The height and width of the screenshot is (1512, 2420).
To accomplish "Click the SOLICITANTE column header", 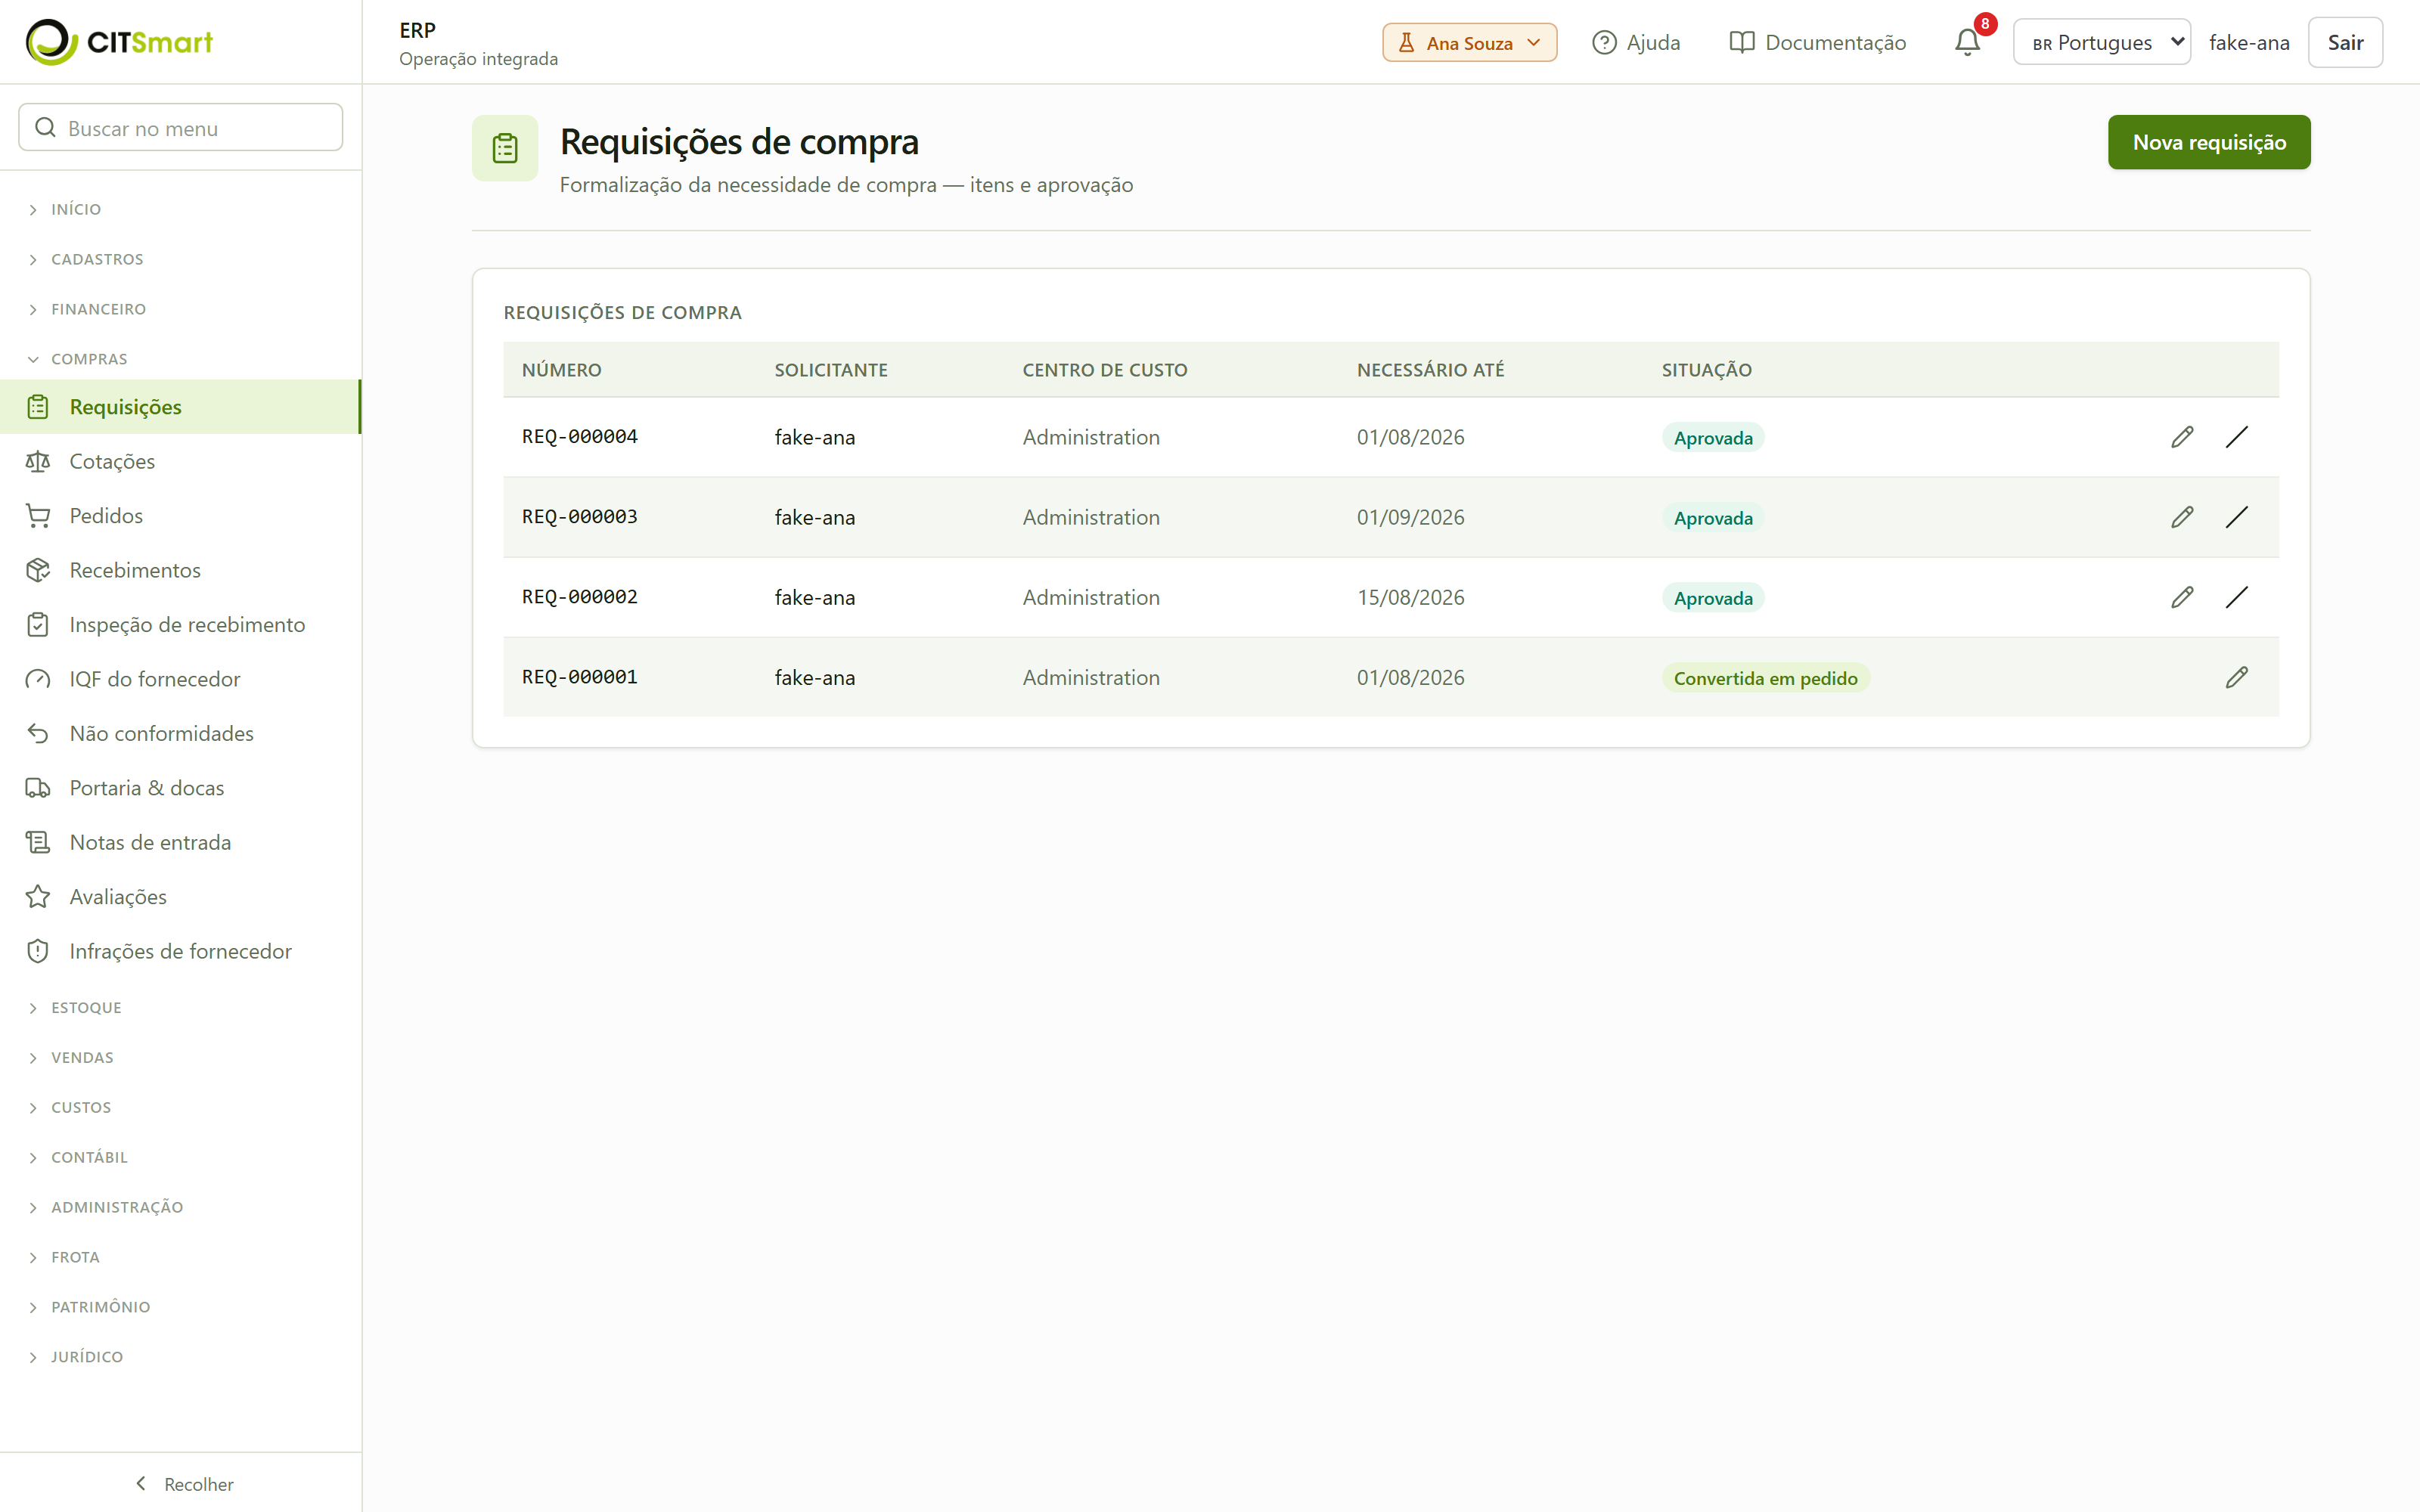I will pos(831,370).
